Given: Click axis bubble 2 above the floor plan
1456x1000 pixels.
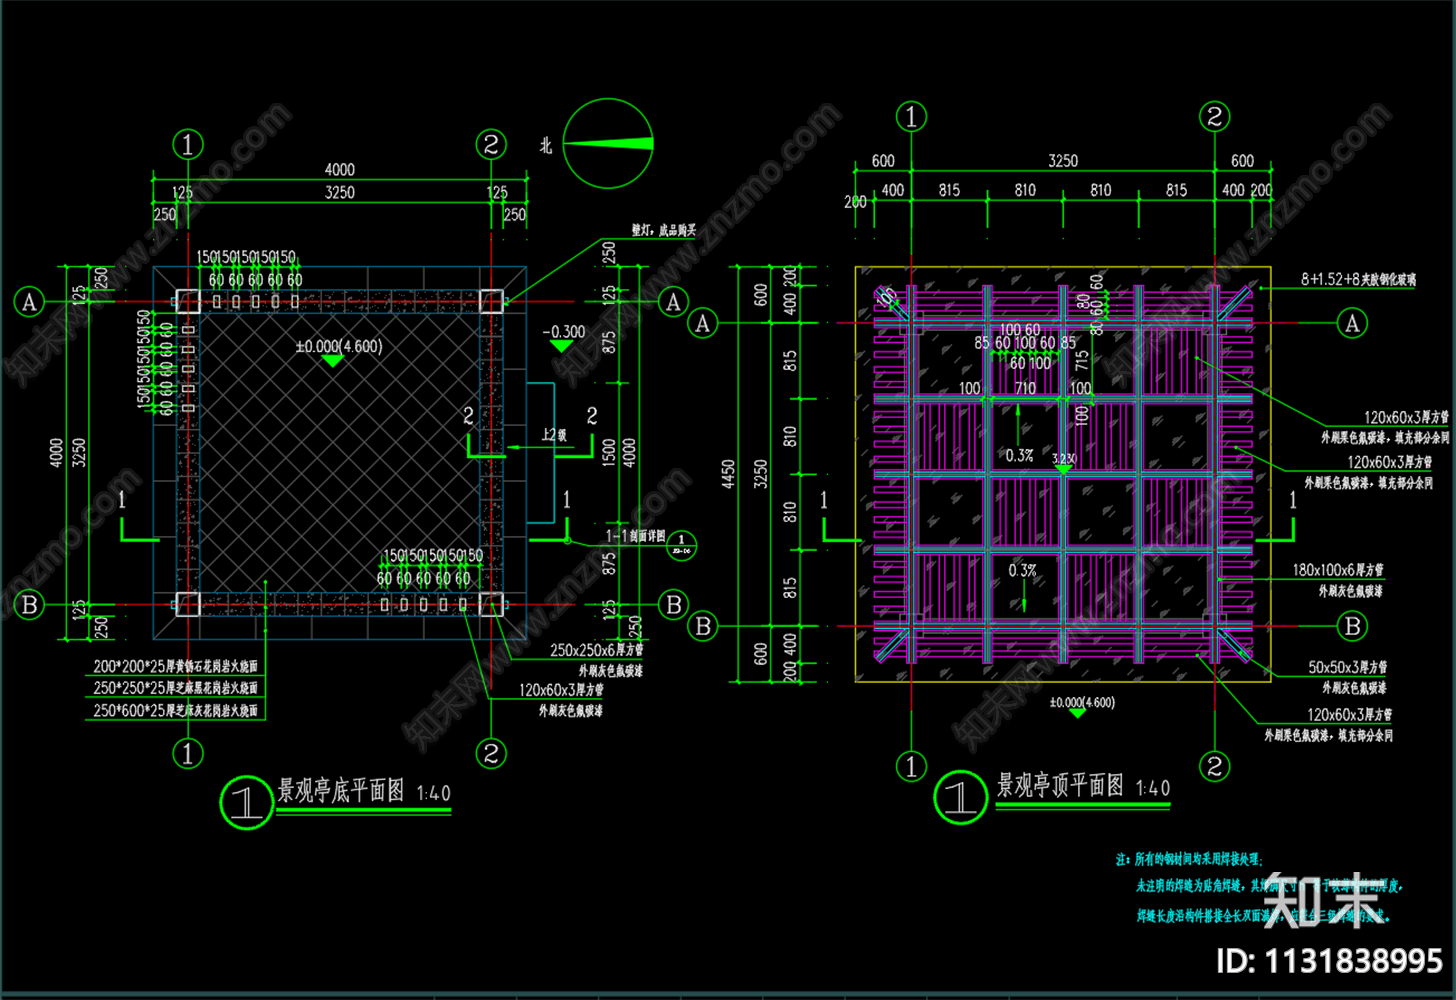Looking at the screenshot, I should click(490, 145).
